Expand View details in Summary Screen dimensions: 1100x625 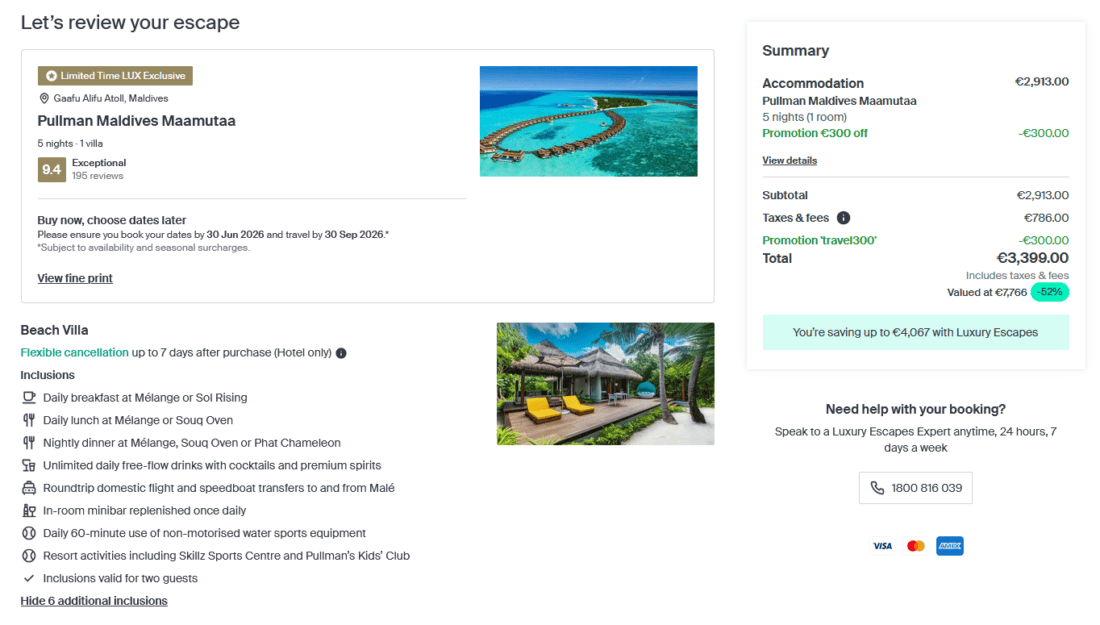coord(789,160)
